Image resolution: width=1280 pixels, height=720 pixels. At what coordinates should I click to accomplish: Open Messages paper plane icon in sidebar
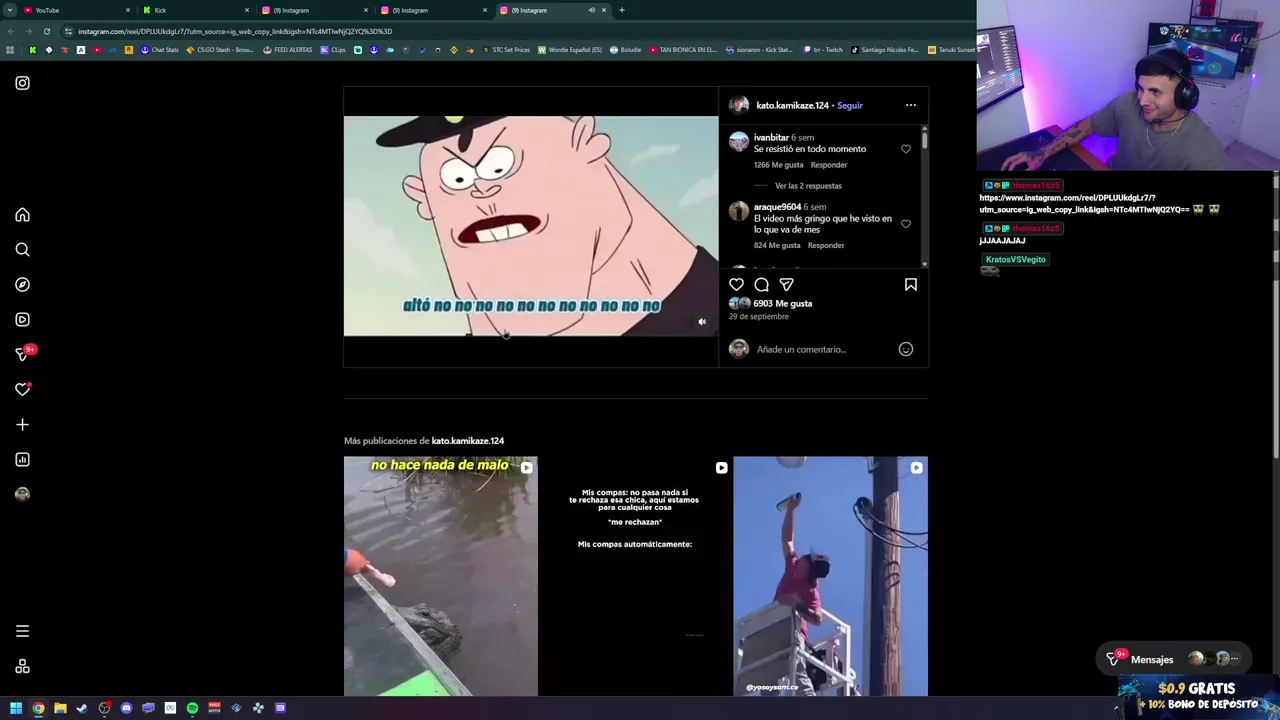pyautogui.click(x=22, y=355)
